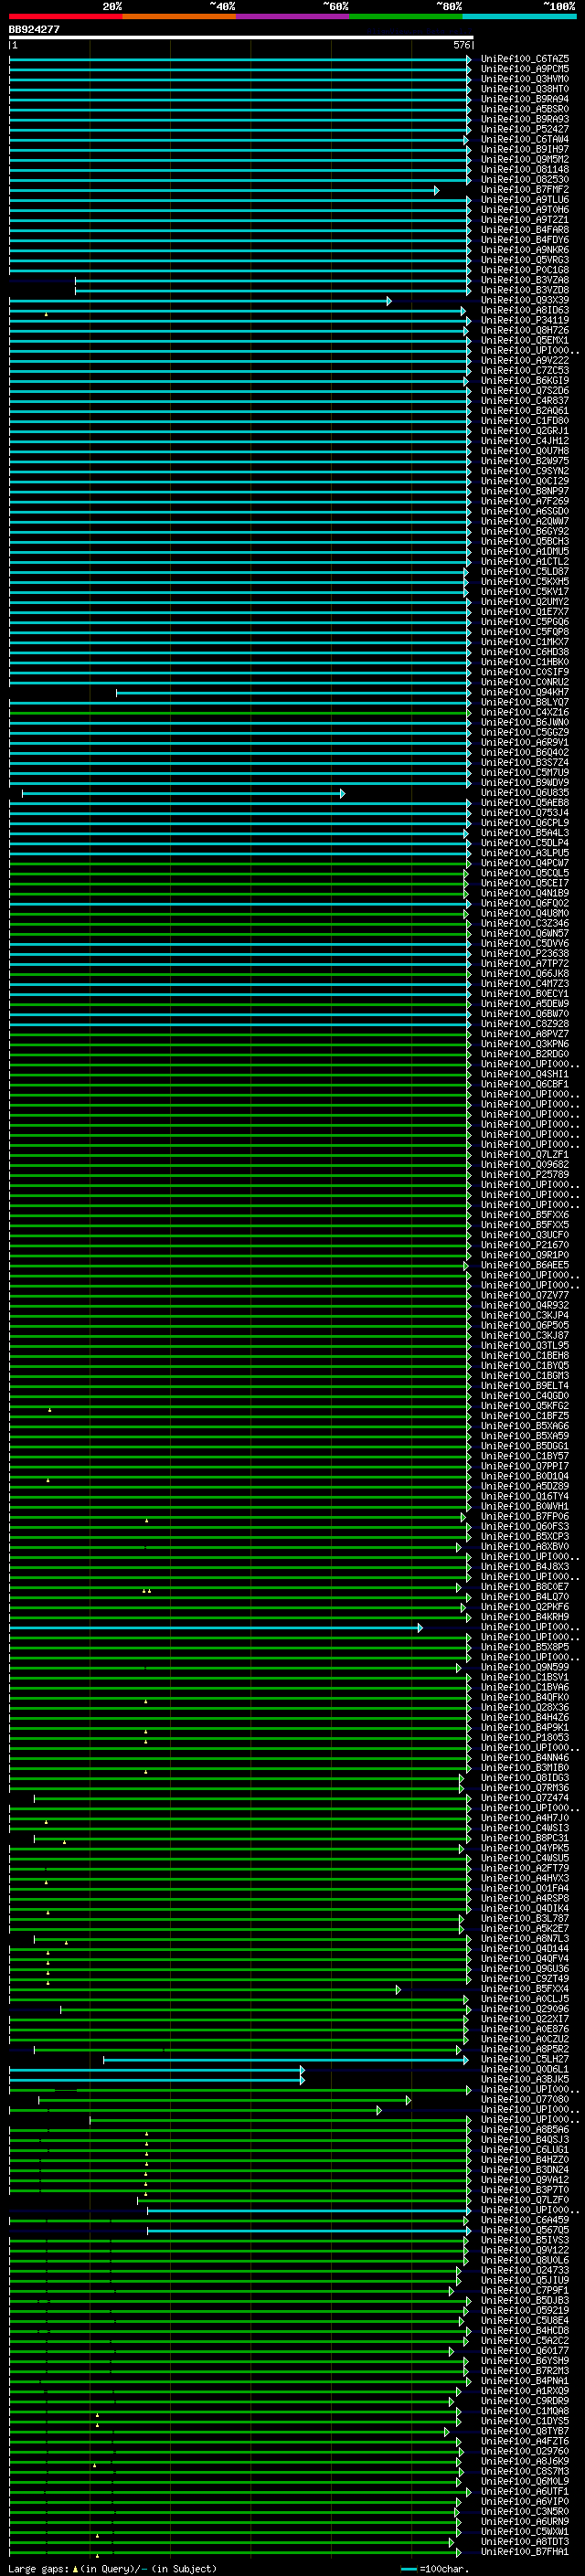Click the white query sequence bar
585x2576 pixels.
pyautogui.click(x=240, y=38)
